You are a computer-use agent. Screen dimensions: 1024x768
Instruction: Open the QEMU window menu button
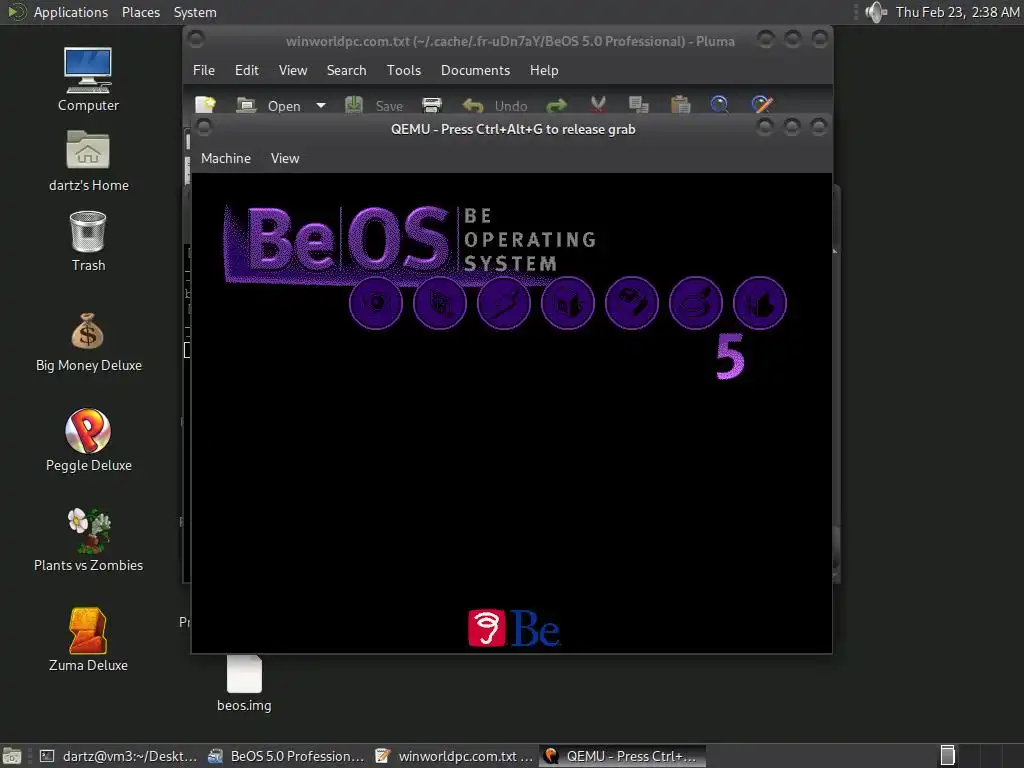204,127
